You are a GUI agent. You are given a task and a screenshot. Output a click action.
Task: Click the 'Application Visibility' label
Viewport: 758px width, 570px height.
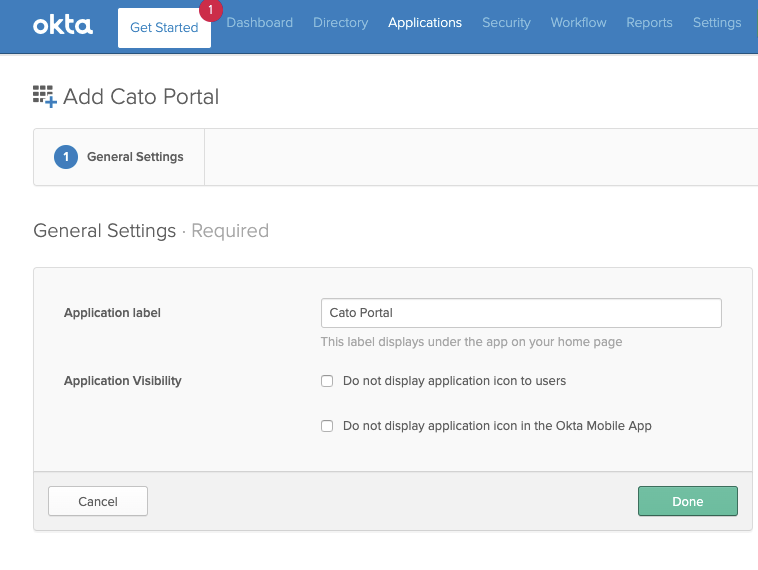[123, 381]
